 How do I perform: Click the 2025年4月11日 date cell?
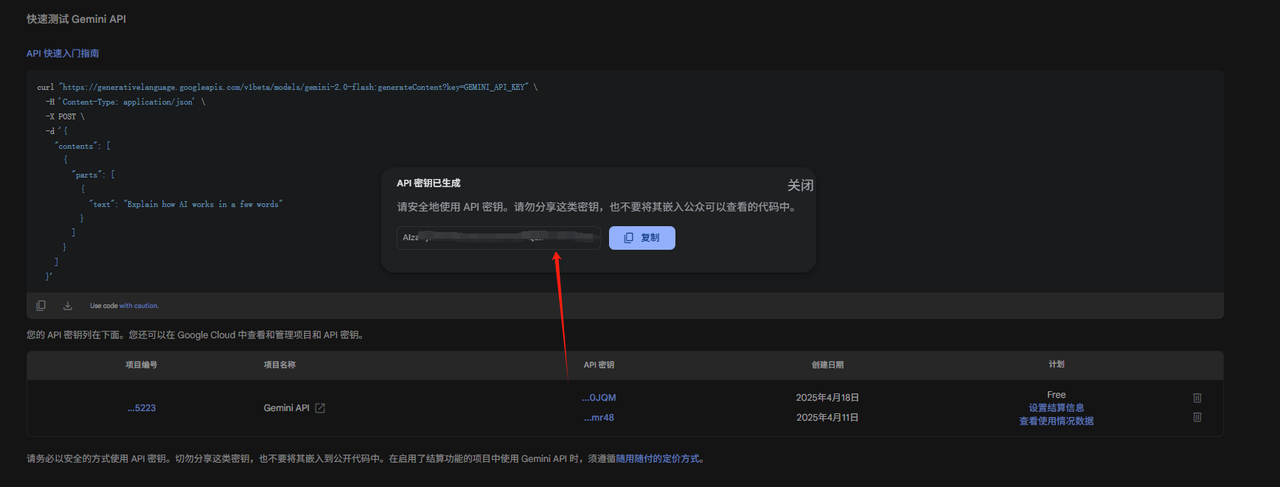pos(827,417)
